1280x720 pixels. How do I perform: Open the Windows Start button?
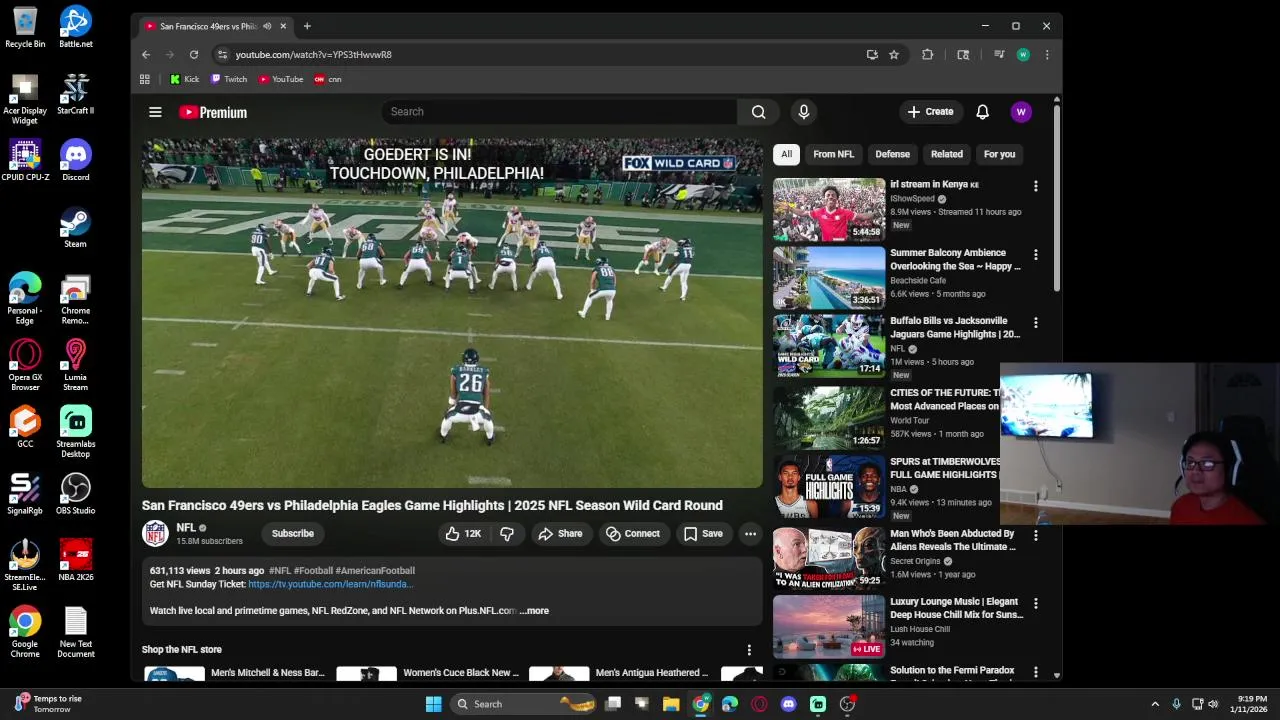(x=433, y=704)
